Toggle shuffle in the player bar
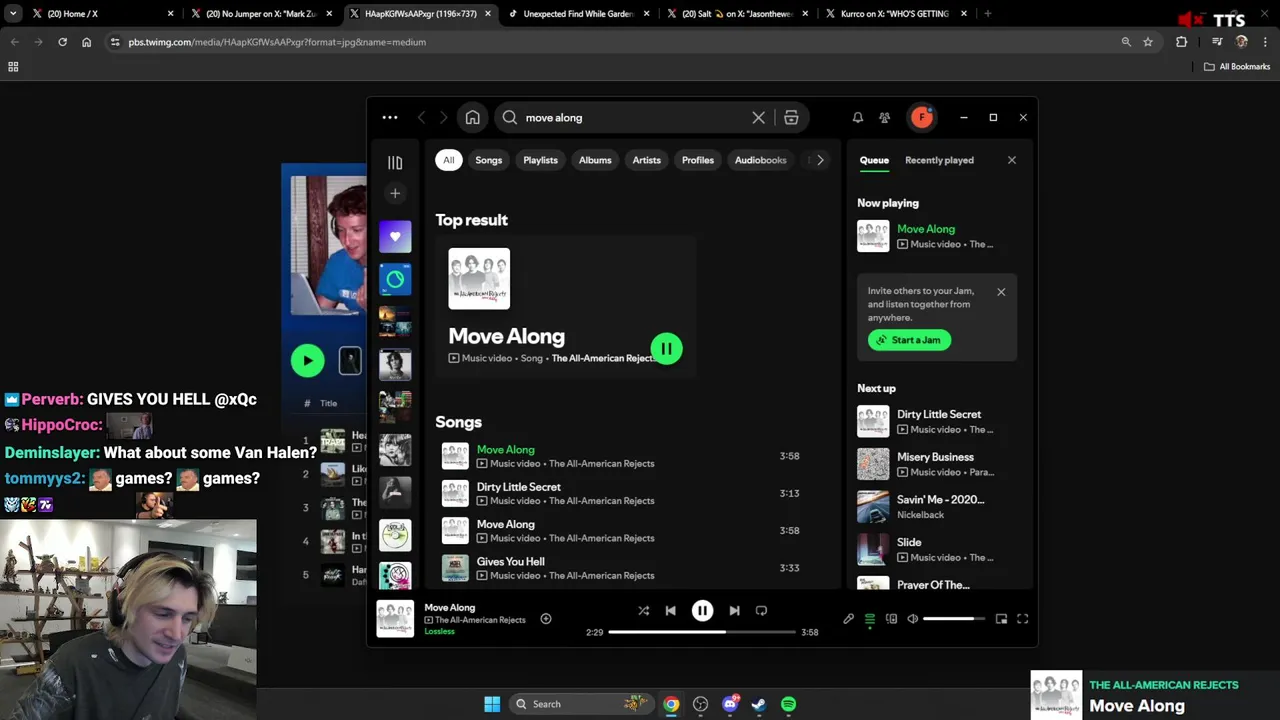1280x720 pixels. [x=644, y=611]
